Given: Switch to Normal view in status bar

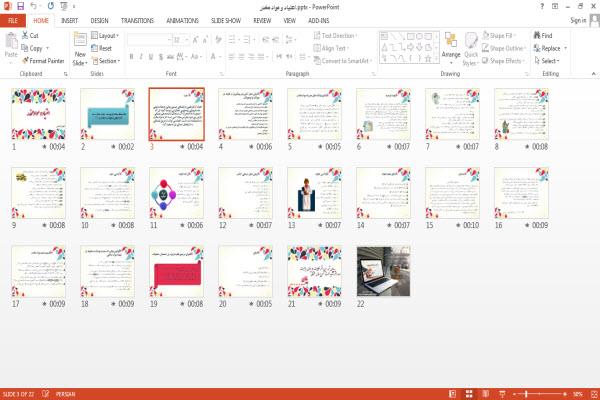Looking at the screenshot, I should click(453, 393).
